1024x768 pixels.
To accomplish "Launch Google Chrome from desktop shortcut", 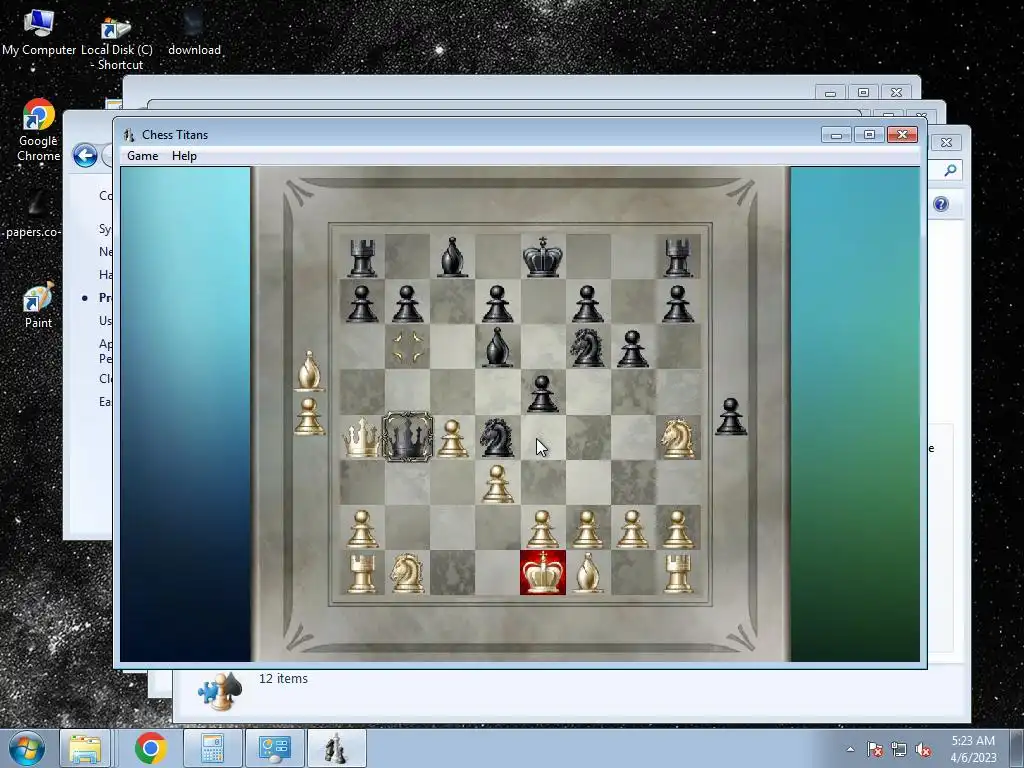I will pos(39,130).
